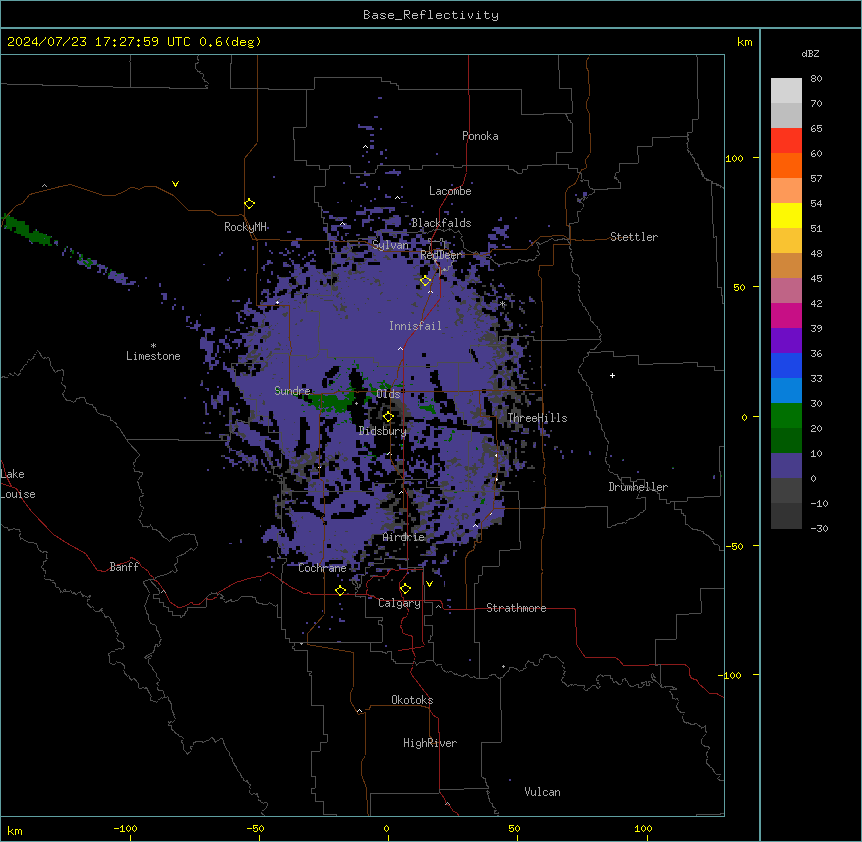Screen dimensions: 862x842
Task: Select the purple-blue swatch above 0 dBZ
Action: pyautogui.click(x=786, y=466)
